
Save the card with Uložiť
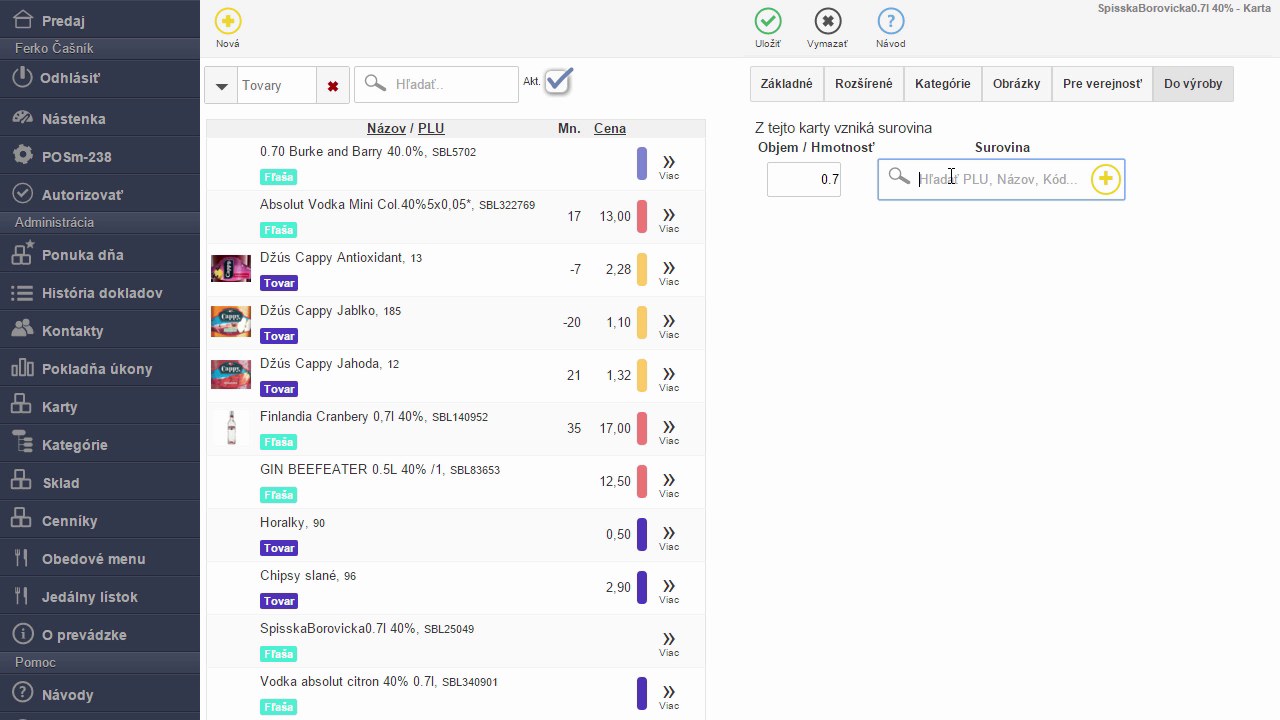[x=768, y=21]
